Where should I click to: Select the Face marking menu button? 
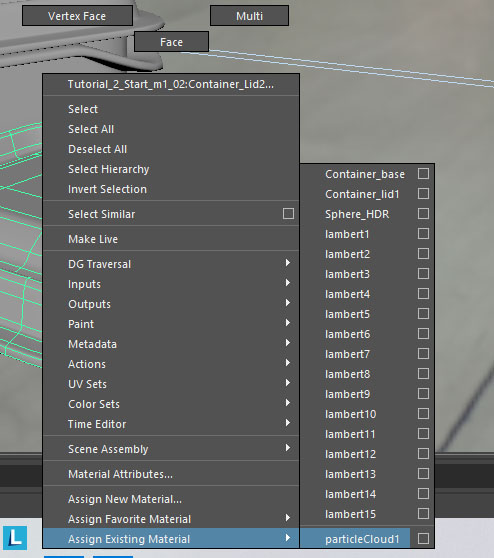[x=171, y=42]
